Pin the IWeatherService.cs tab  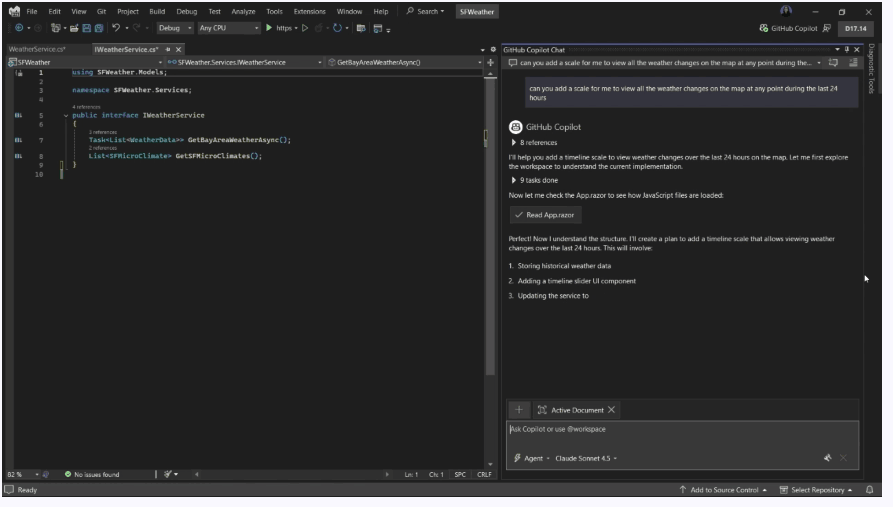(x=168, y=50)
